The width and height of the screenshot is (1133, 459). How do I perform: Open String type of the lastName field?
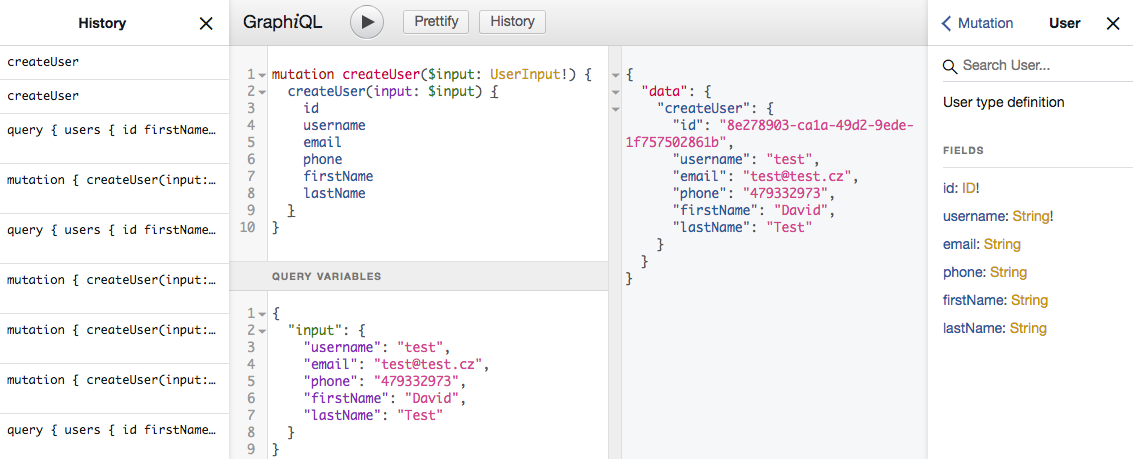[x=1028, y=328]
